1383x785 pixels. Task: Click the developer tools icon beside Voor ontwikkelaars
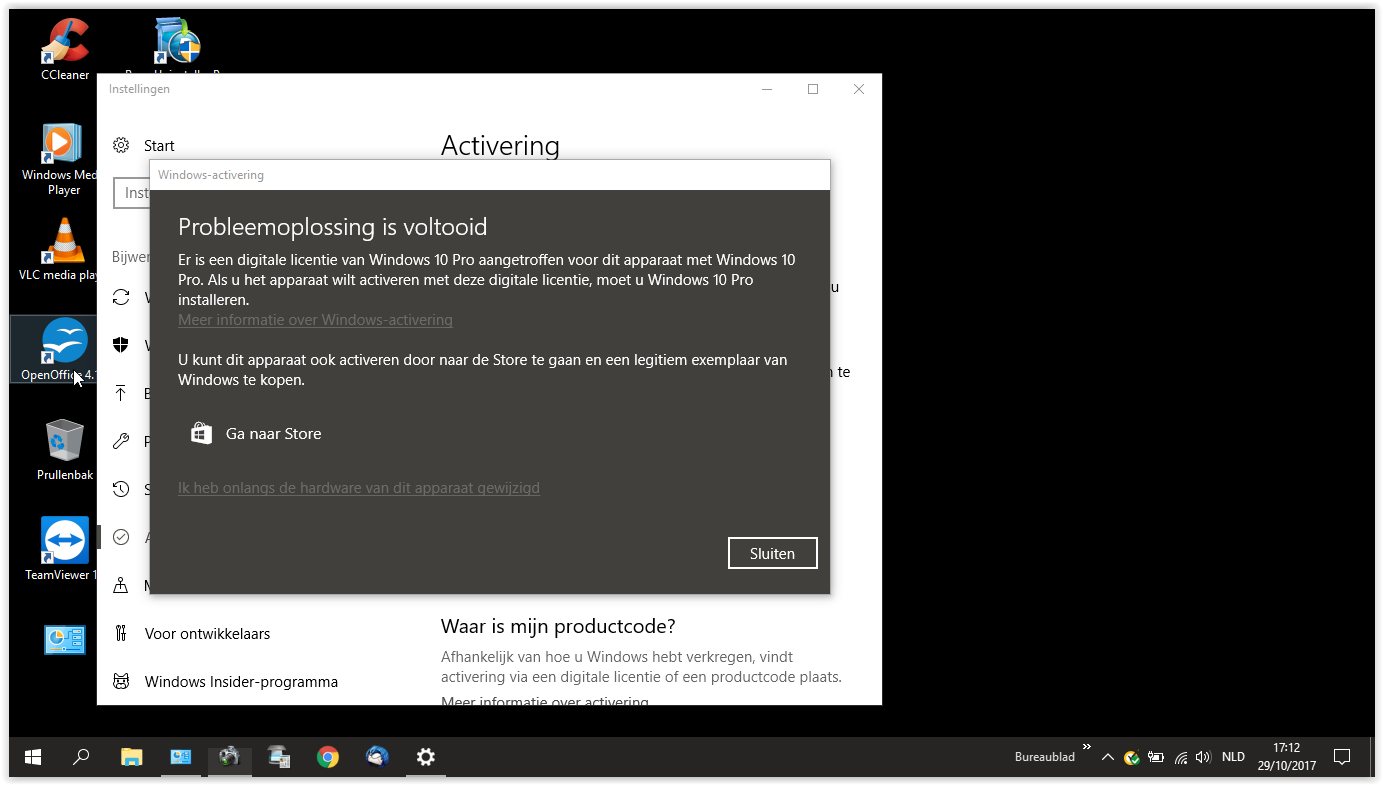point(121,633)
